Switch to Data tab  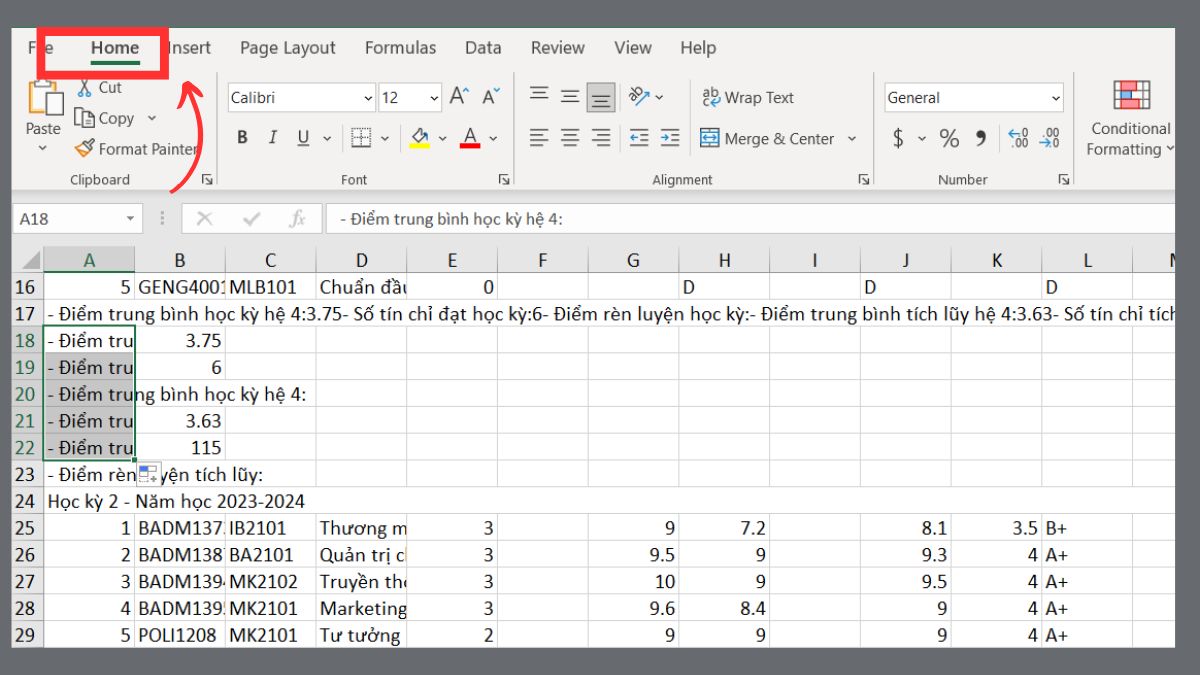pos(483,48)
